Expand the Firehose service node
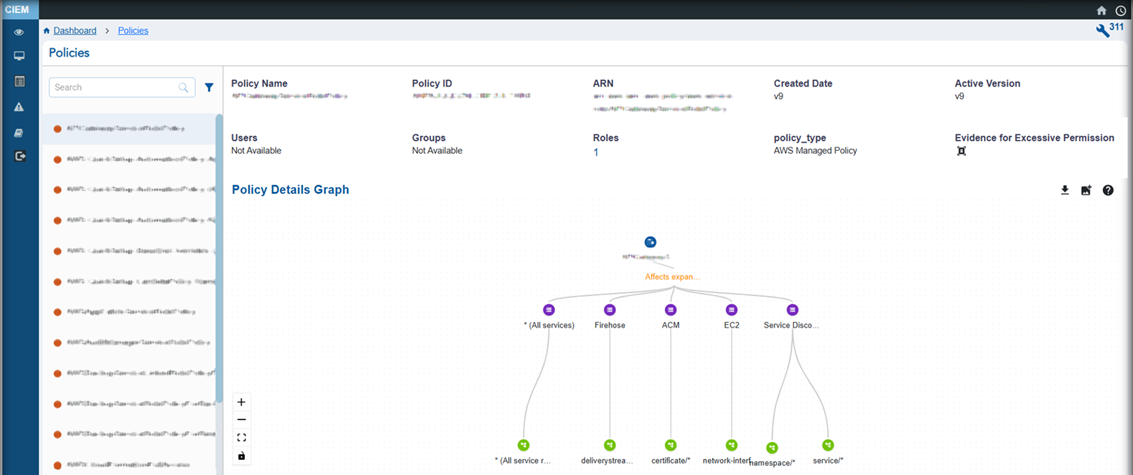The image size is (1133, 475). pos(609,310)
